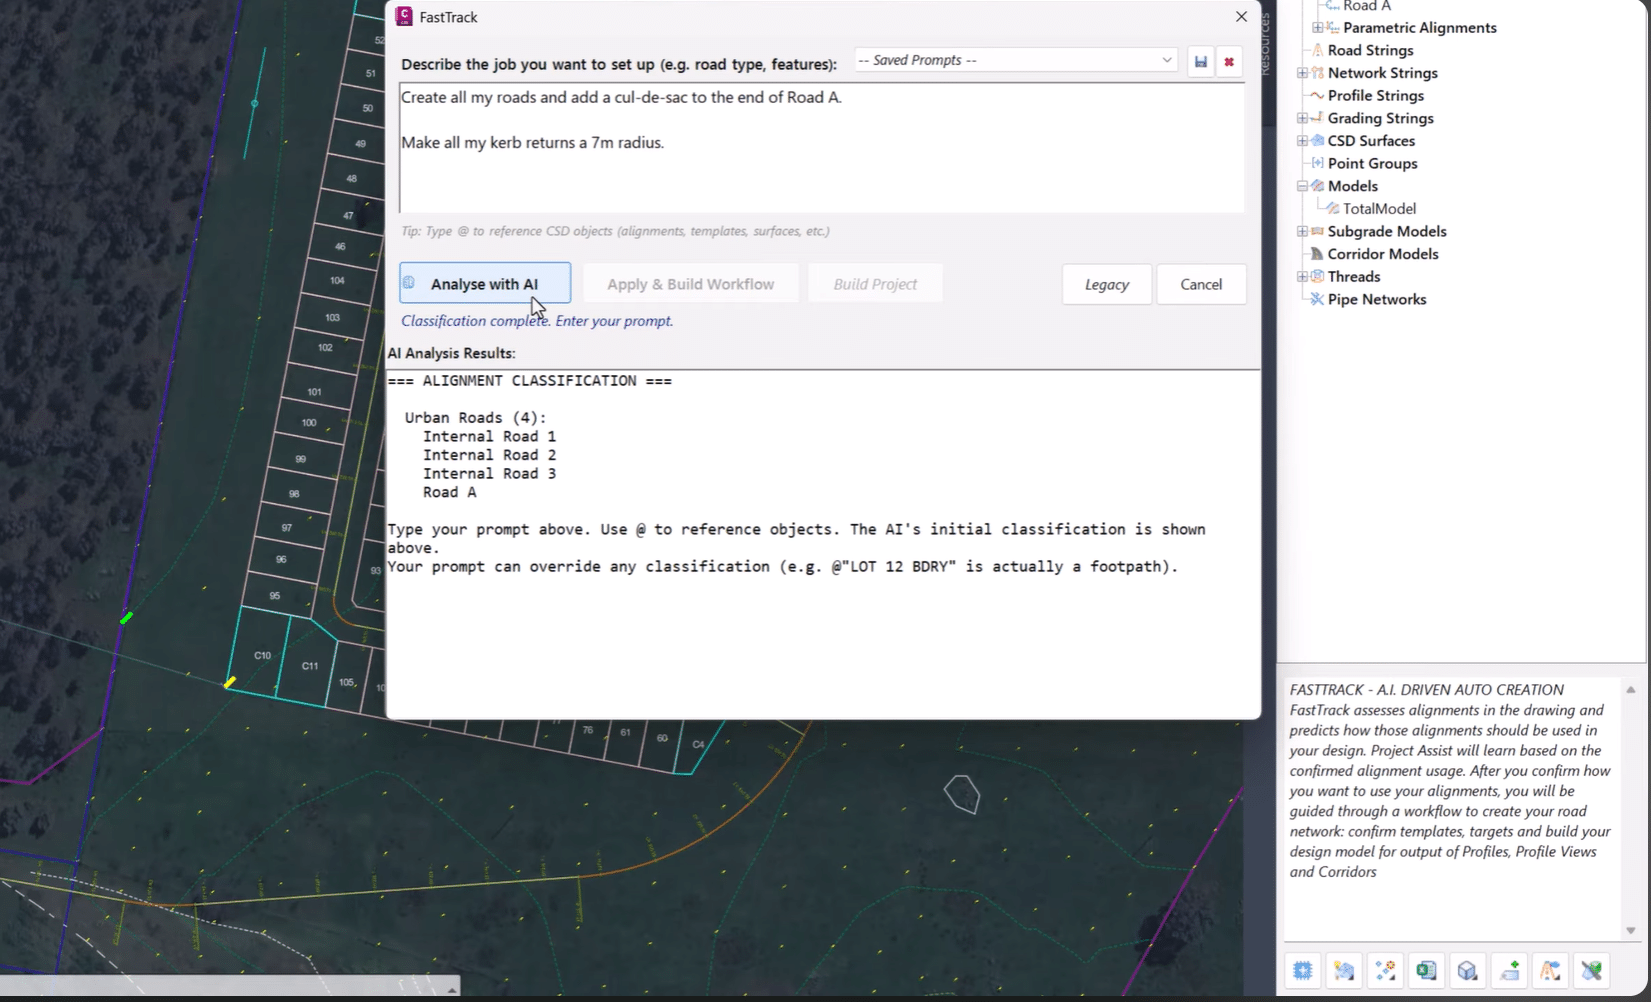
Task: Click the description panel scroll down arrow
Action: [1630, 930]
